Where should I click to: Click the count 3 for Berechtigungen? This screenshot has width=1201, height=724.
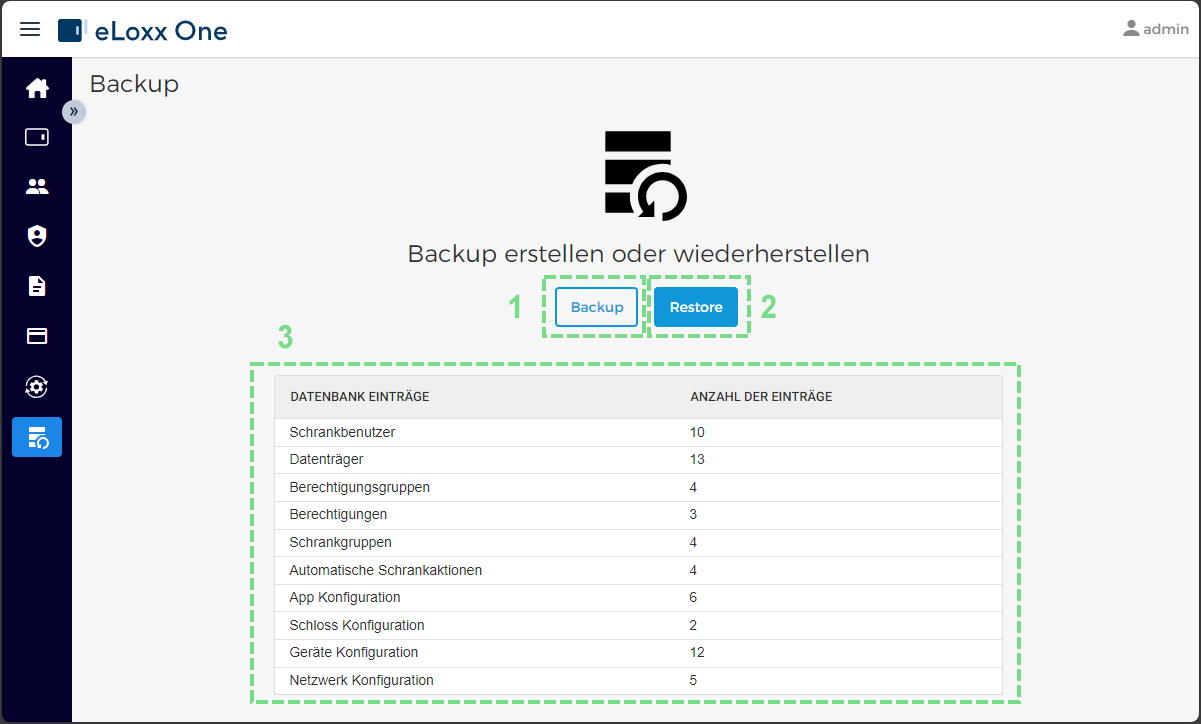[693, 515]
